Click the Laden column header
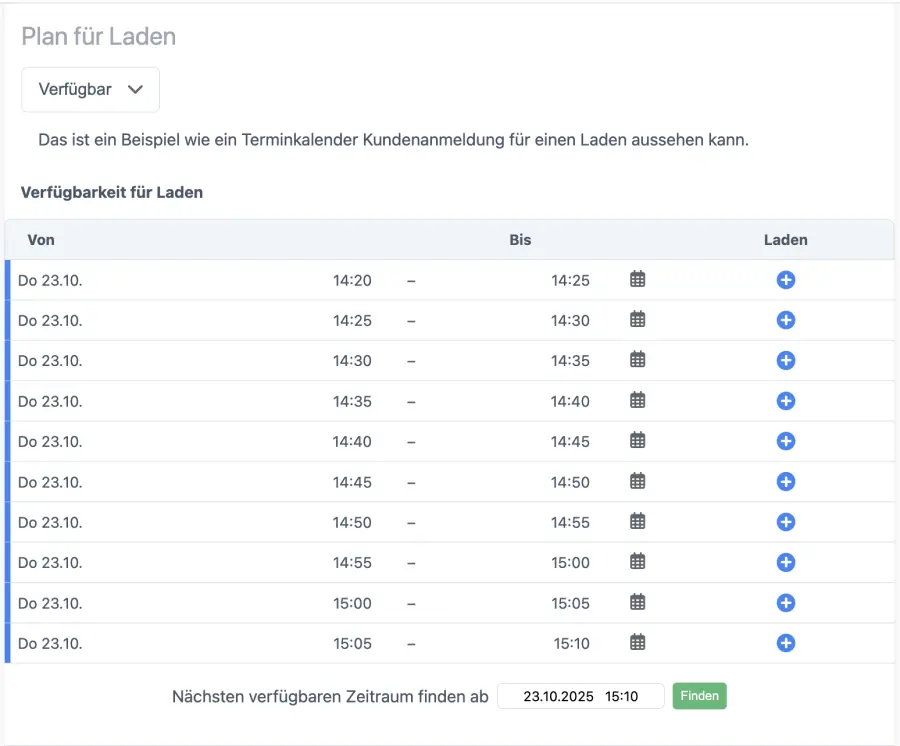Viewport: 900px width, 746px height. pos(786,240)
